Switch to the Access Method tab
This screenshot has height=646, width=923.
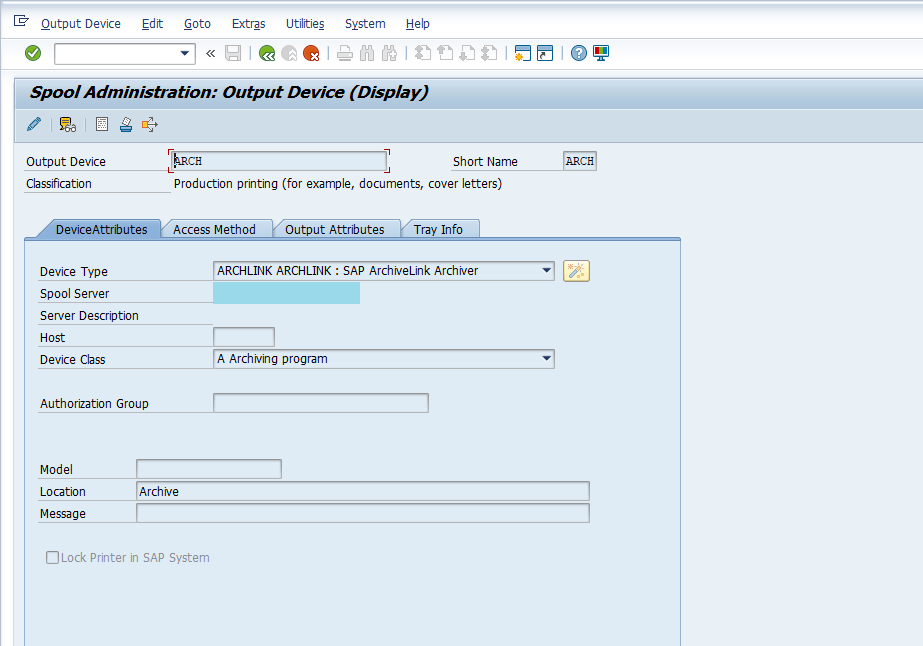(x=214, y=230)
